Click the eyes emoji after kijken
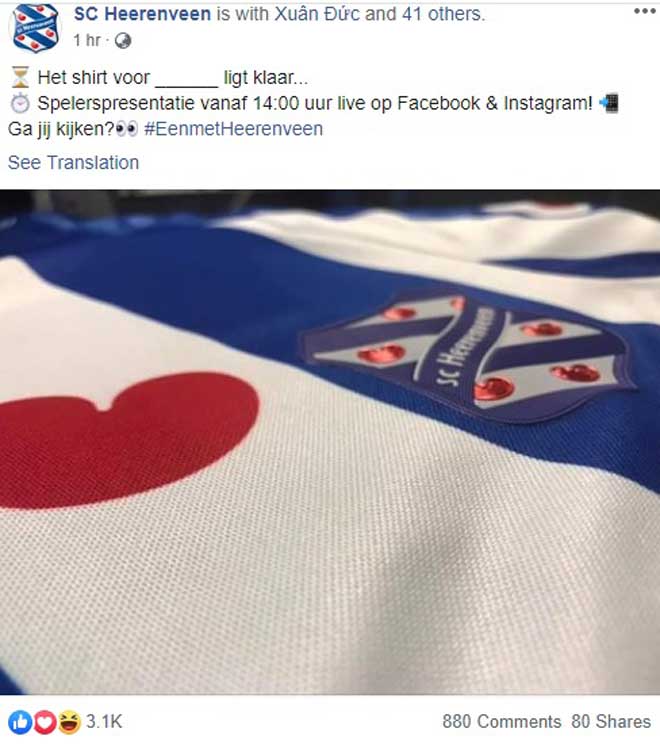 (127, 129)
